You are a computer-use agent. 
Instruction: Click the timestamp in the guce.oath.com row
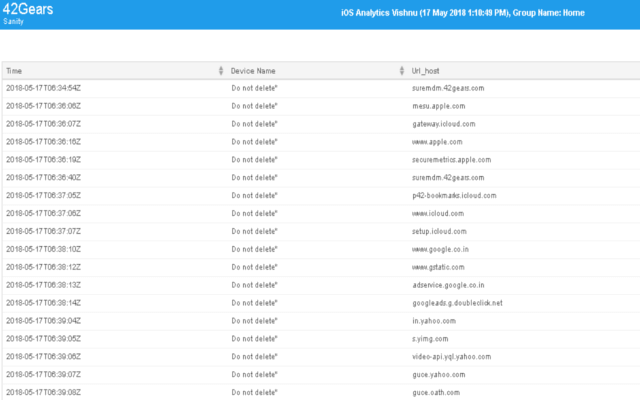pyautogui.click(x=43, y=393)
